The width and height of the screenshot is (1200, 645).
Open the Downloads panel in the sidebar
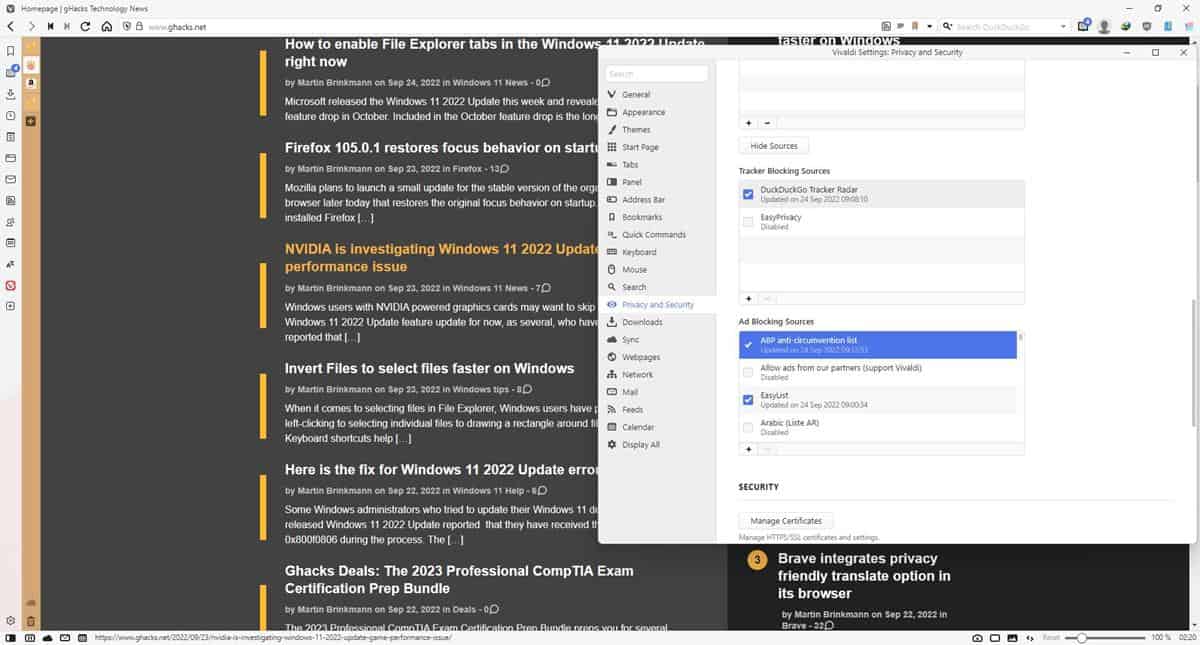[x=10, y=93]
